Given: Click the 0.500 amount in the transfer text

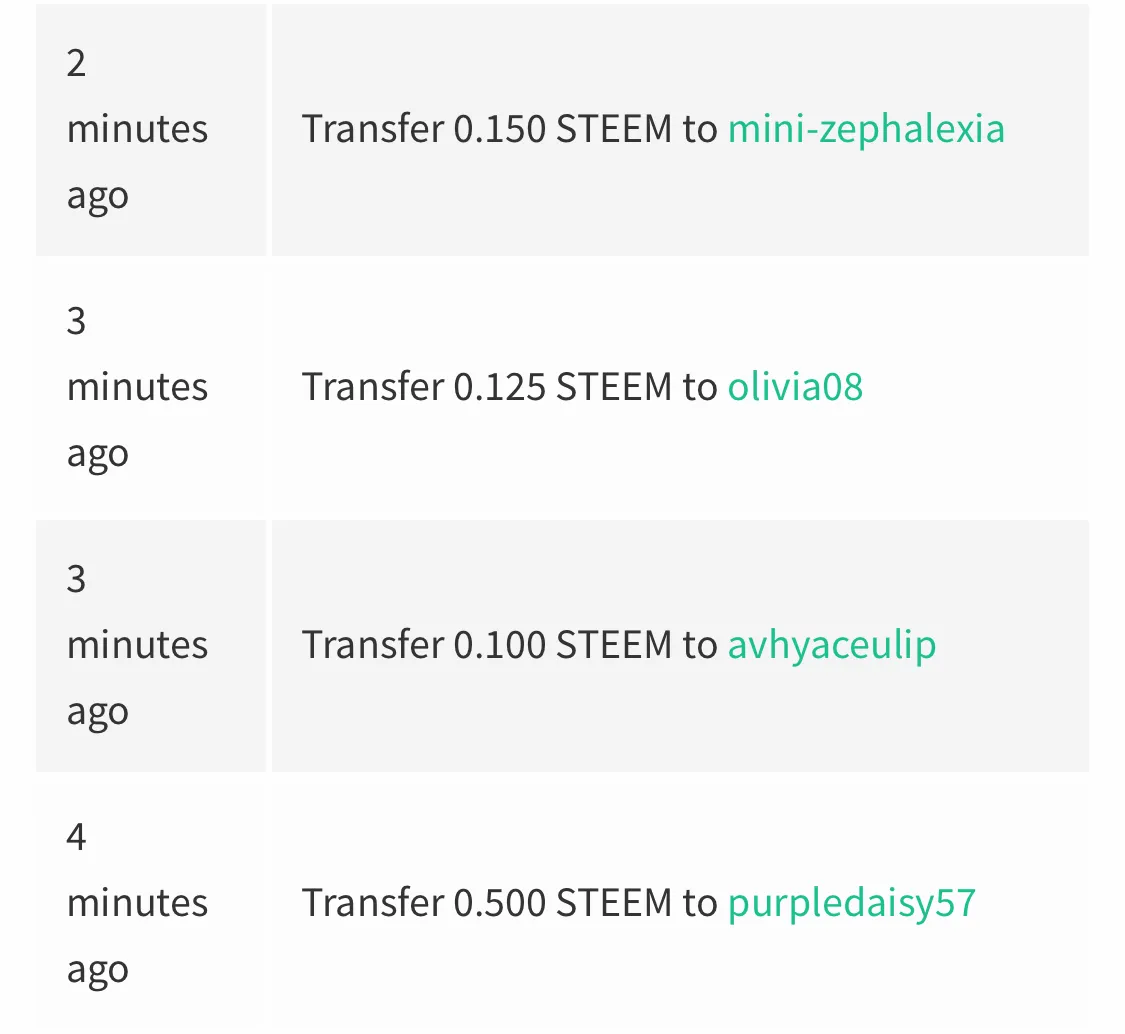Looking at the screenshot, I should point(500,903).
